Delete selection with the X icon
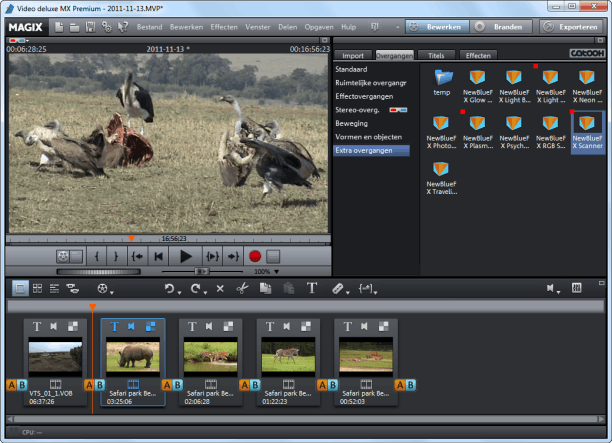612x443 pixels. pos(219,288)
